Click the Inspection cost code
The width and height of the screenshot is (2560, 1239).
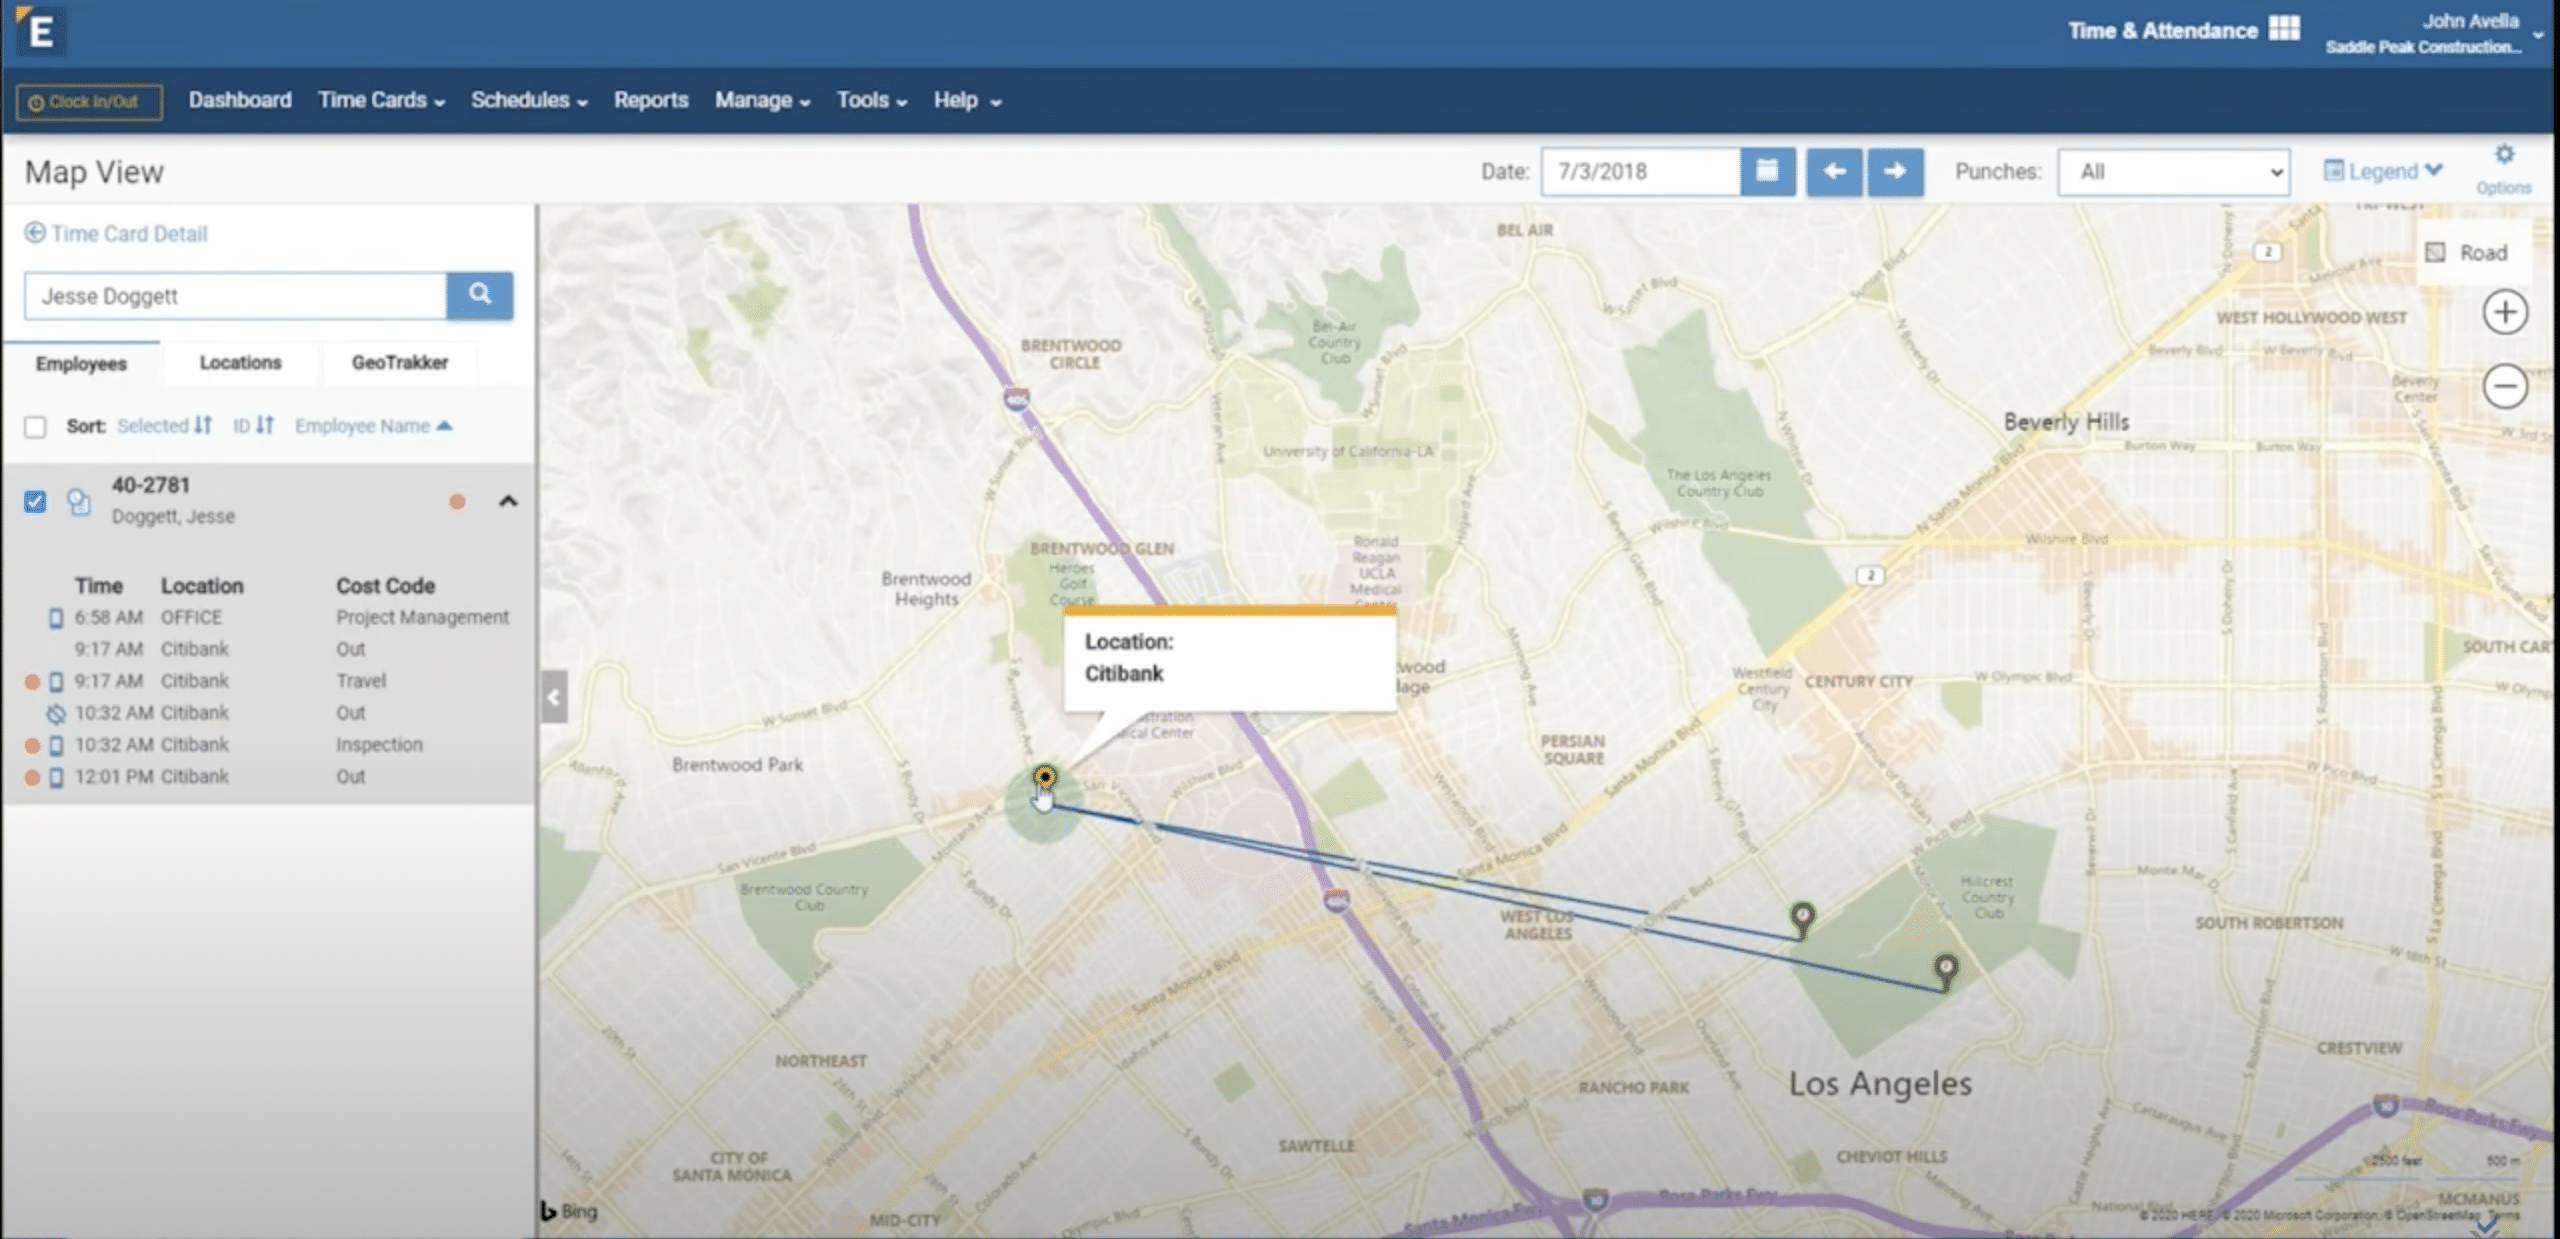pos(379,745)
